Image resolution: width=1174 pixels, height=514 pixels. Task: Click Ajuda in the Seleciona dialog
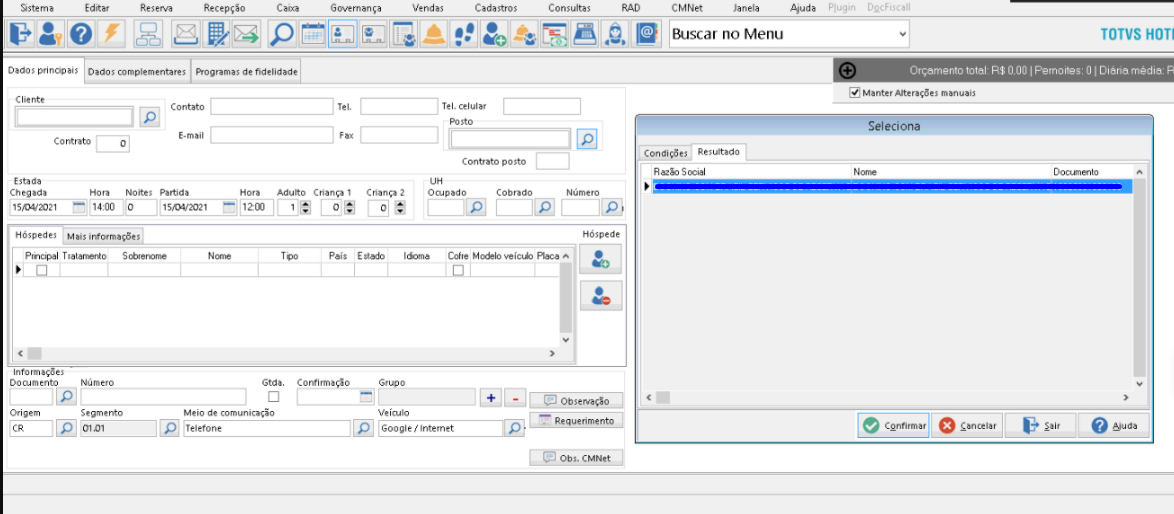click(1114, 425)
